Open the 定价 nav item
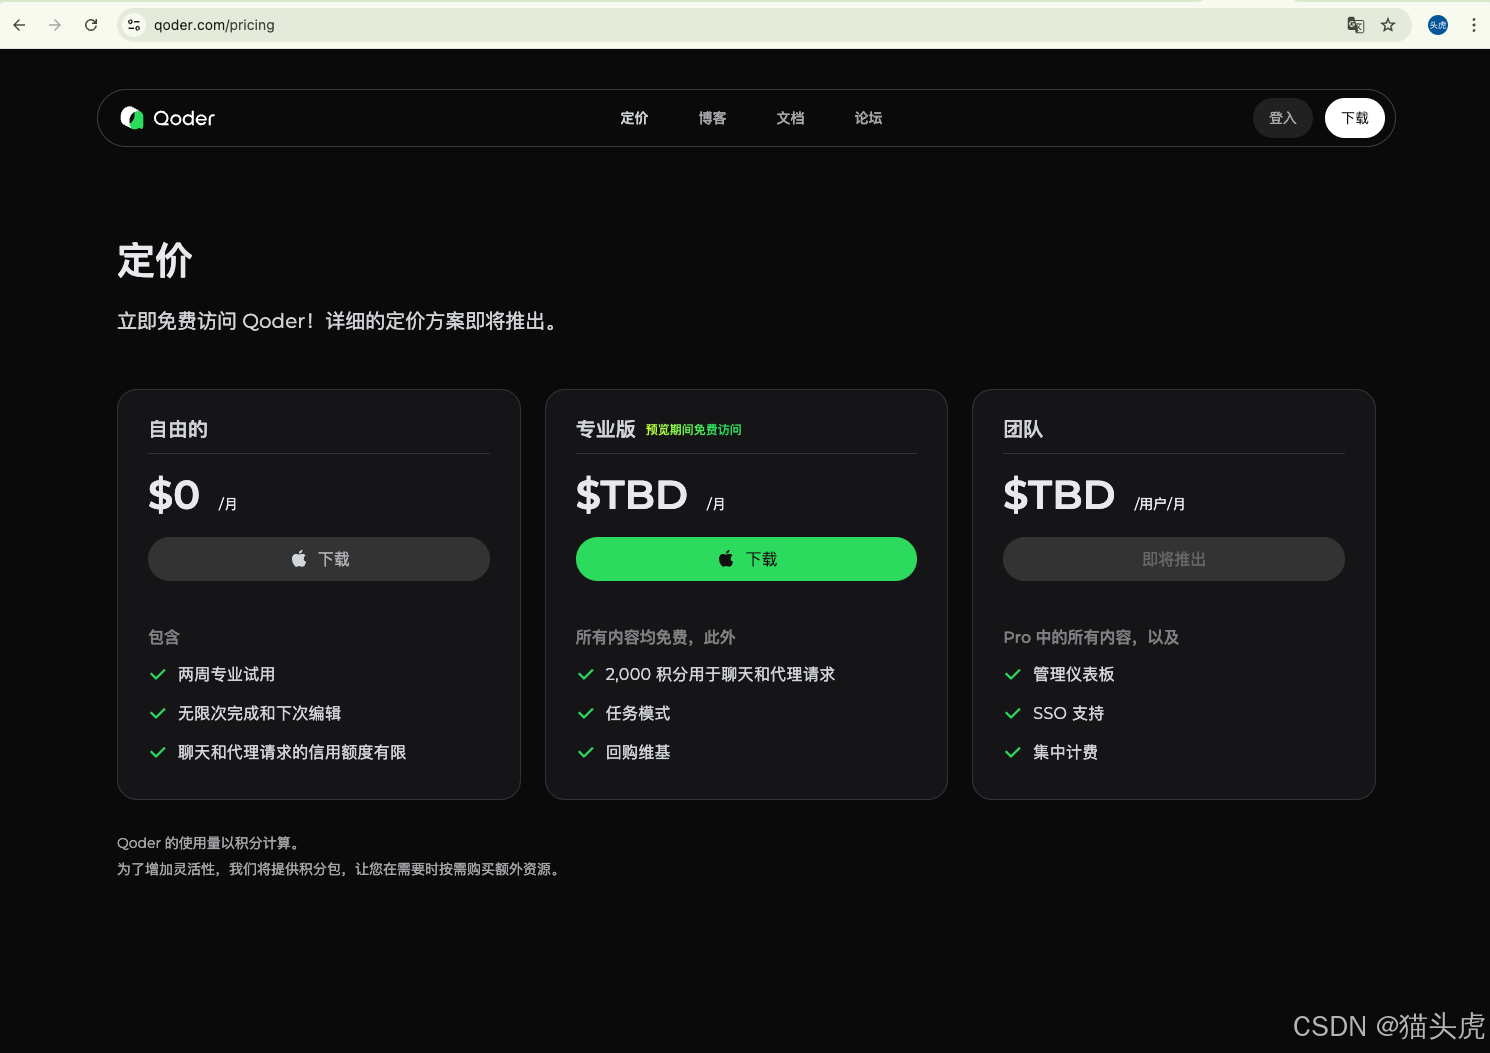 (634, 118)
